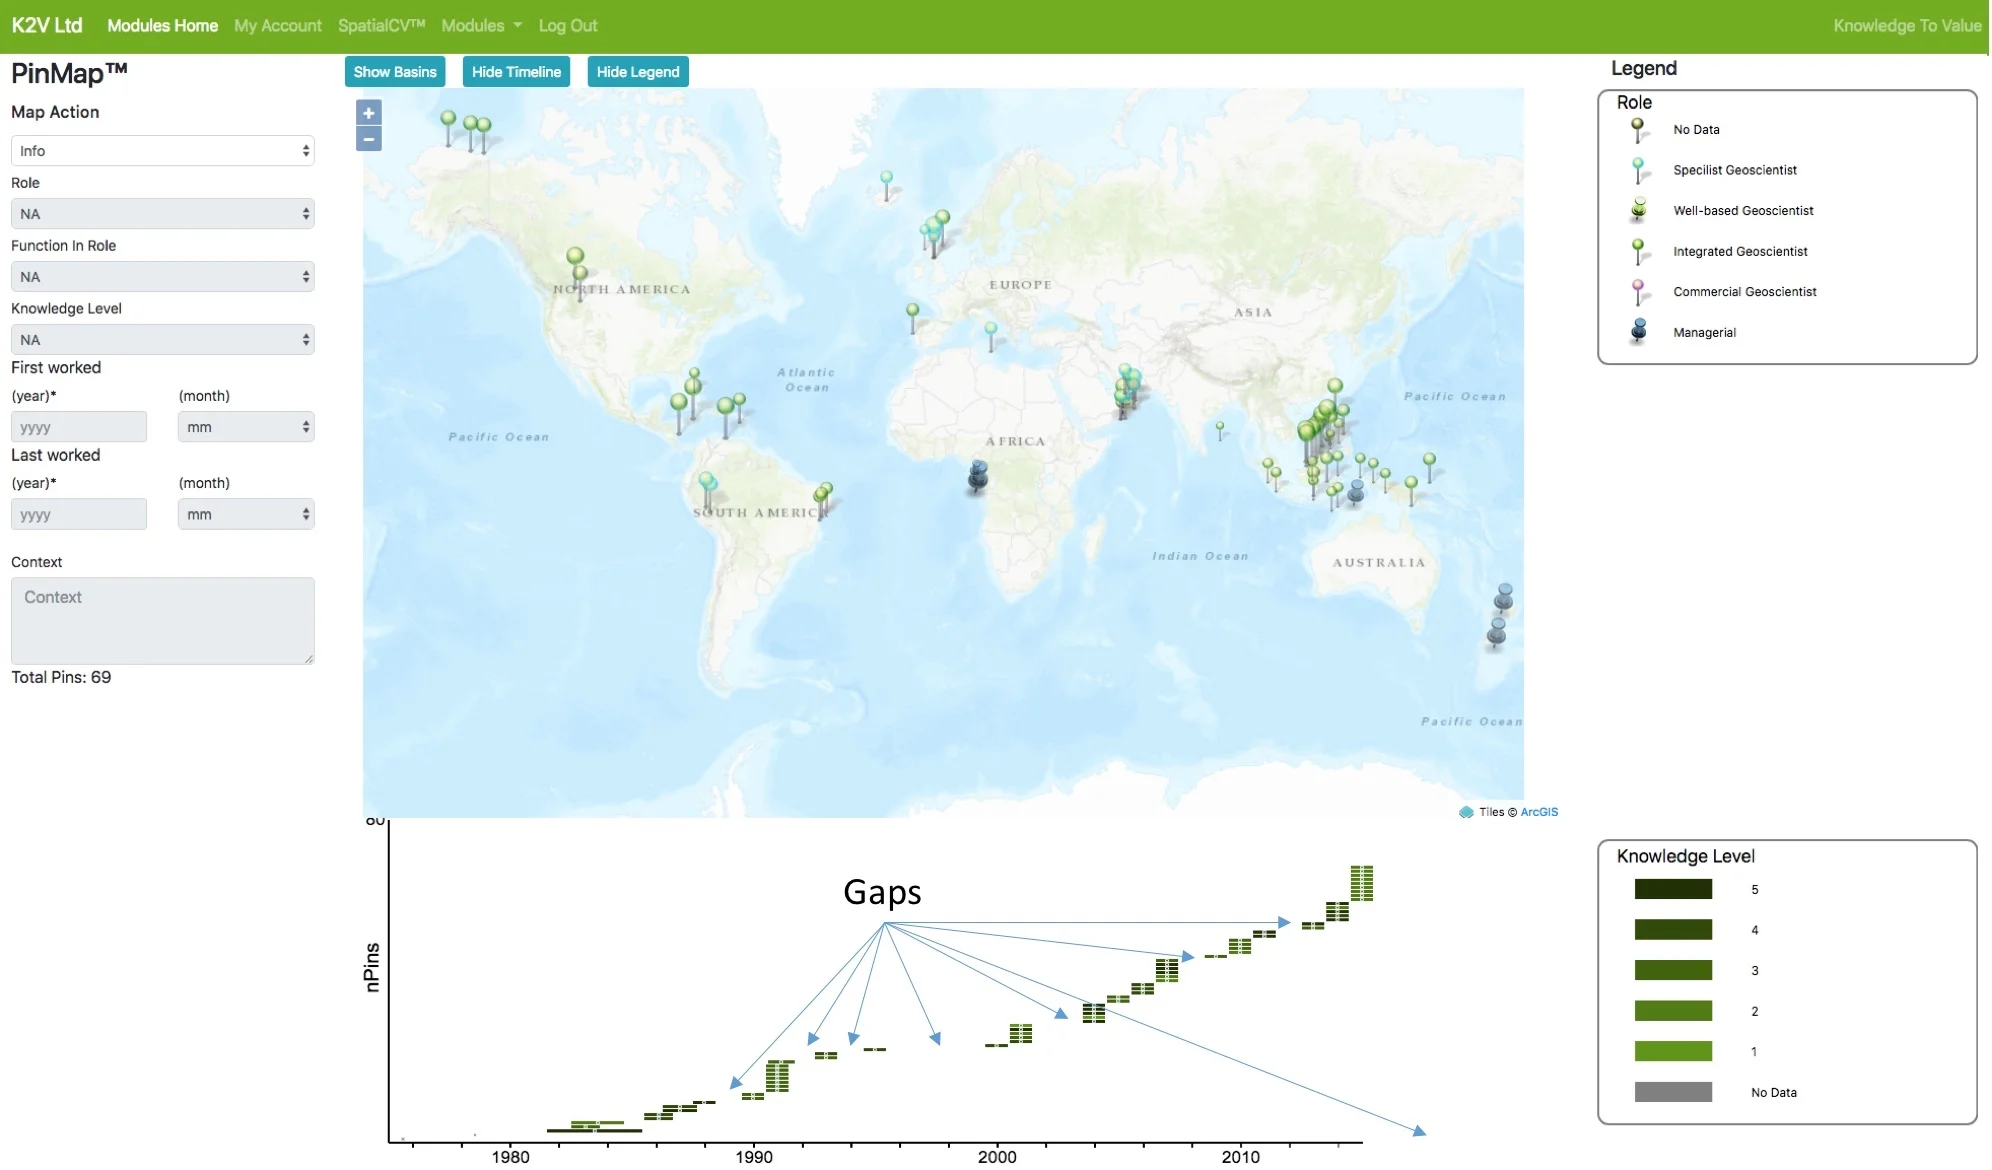Go to My Account in the navbar

(278, 26)
